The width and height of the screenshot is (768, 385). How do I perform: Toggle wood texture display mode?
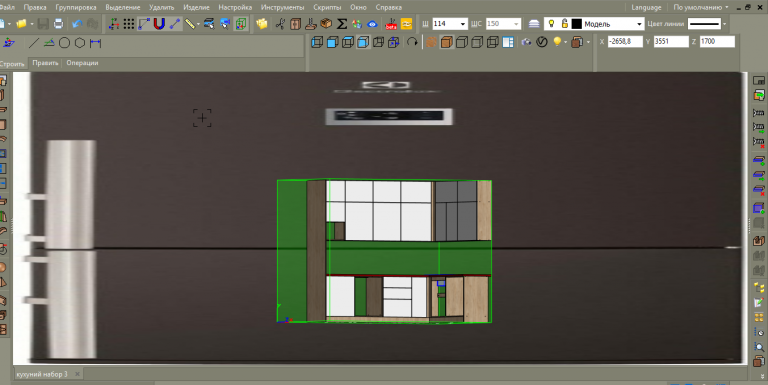click(x=431, y=42)
